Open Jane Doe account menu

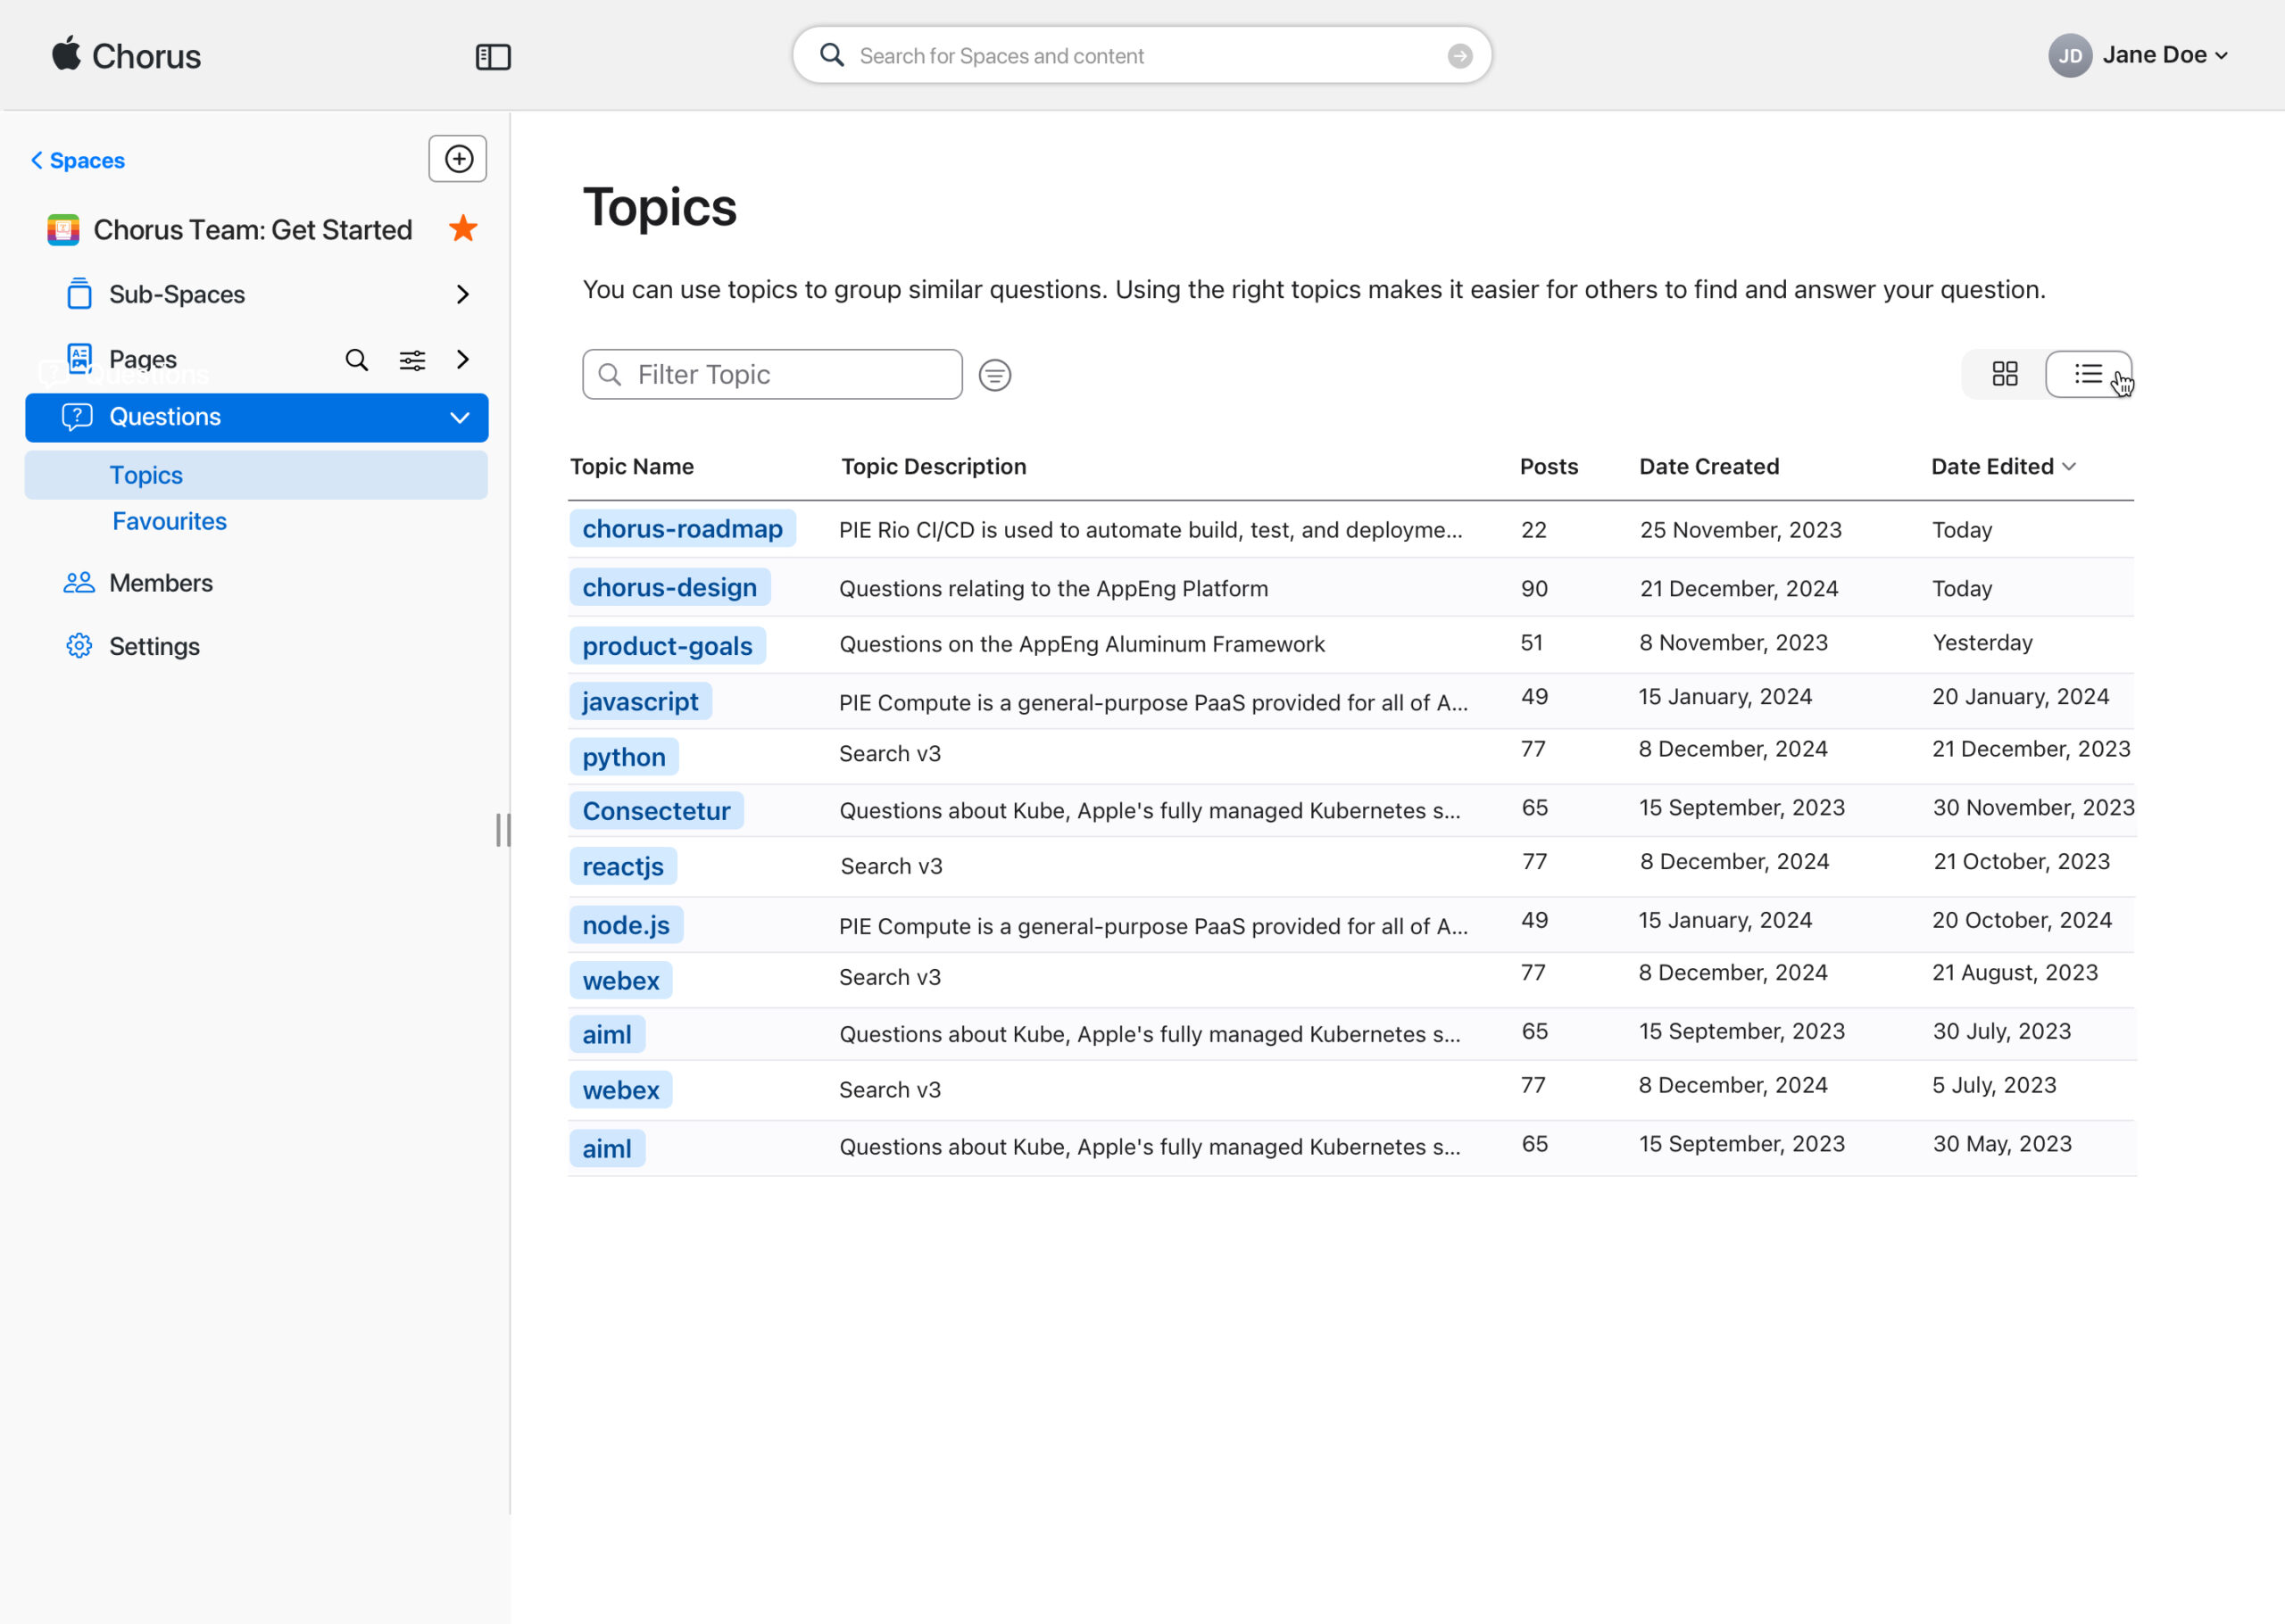pyautogui.click(x=2139, y=55)
